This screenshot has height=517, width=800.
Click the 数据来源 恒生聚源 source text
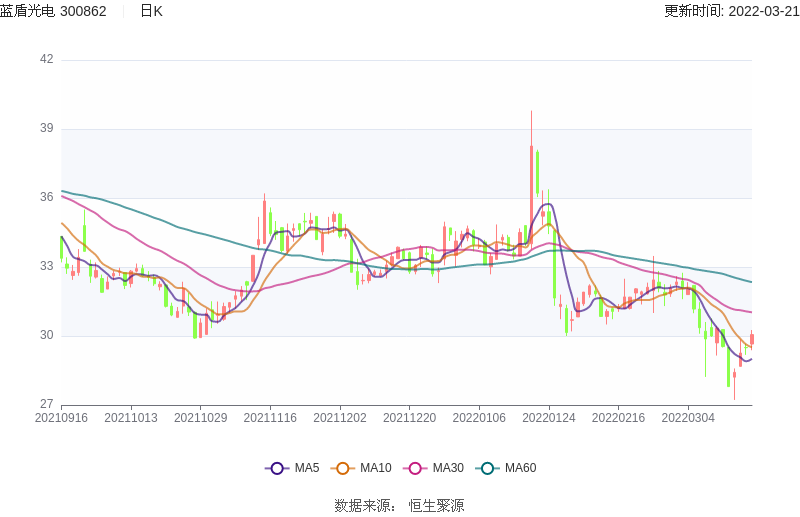(x=399, y=506)
